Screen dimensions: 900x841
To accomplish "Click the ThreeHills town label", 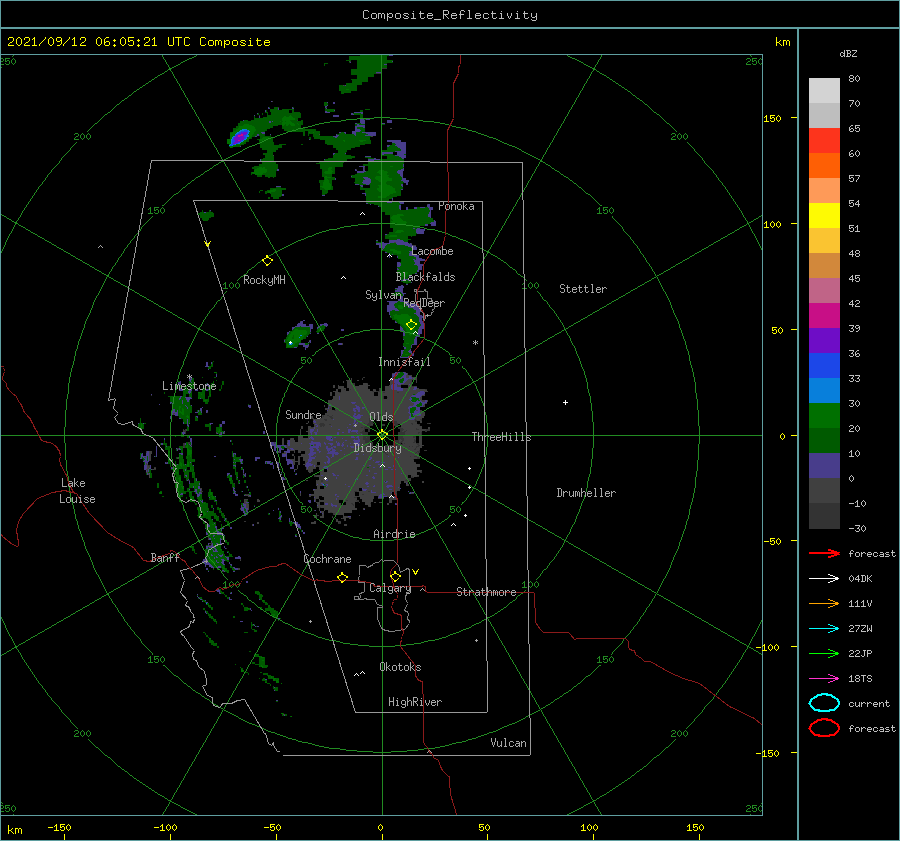I will coord(501,437).
